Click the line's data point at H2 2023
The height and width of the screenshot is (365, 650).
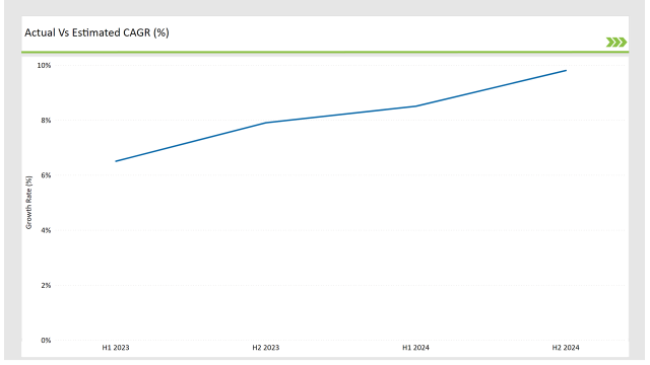point(266,123)
